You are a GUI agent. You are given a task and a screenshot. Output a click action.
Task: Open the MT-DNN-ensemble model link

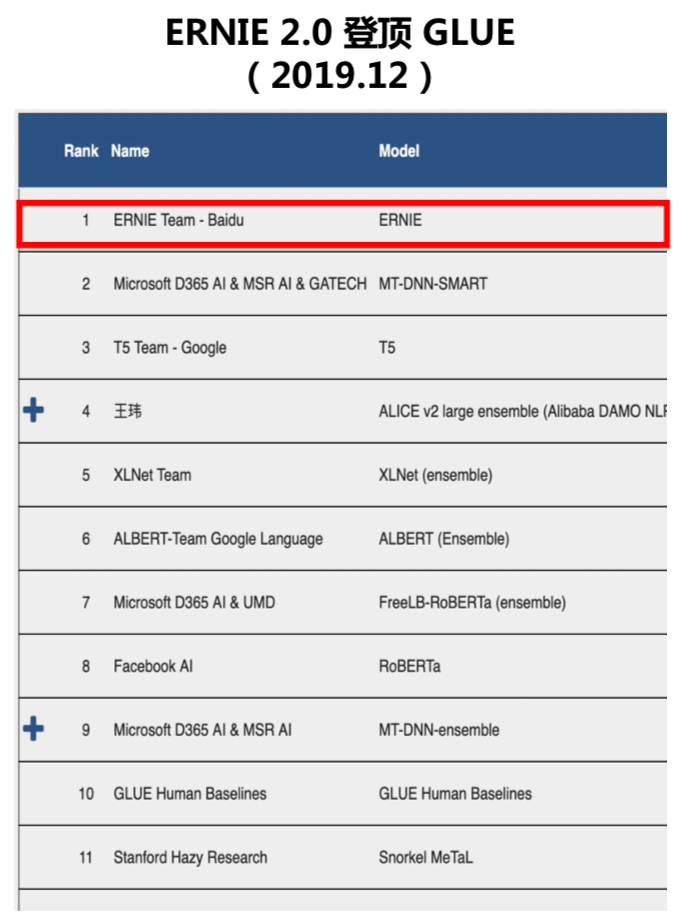click(x=439, y=730)
